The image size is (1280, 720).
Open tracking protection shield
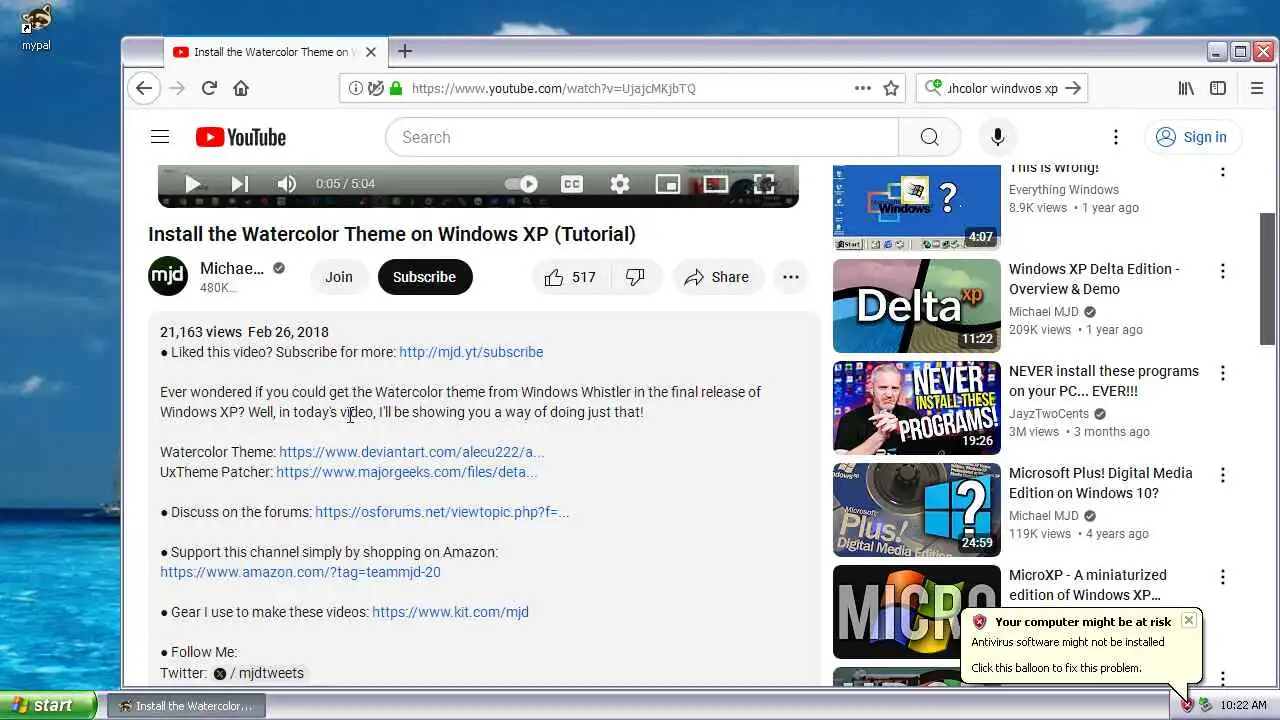point(376,88)
